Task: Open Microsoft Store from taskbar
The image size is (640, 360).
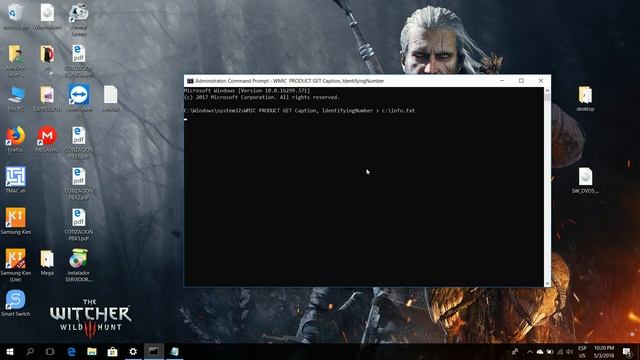Action: coord(112,351)
